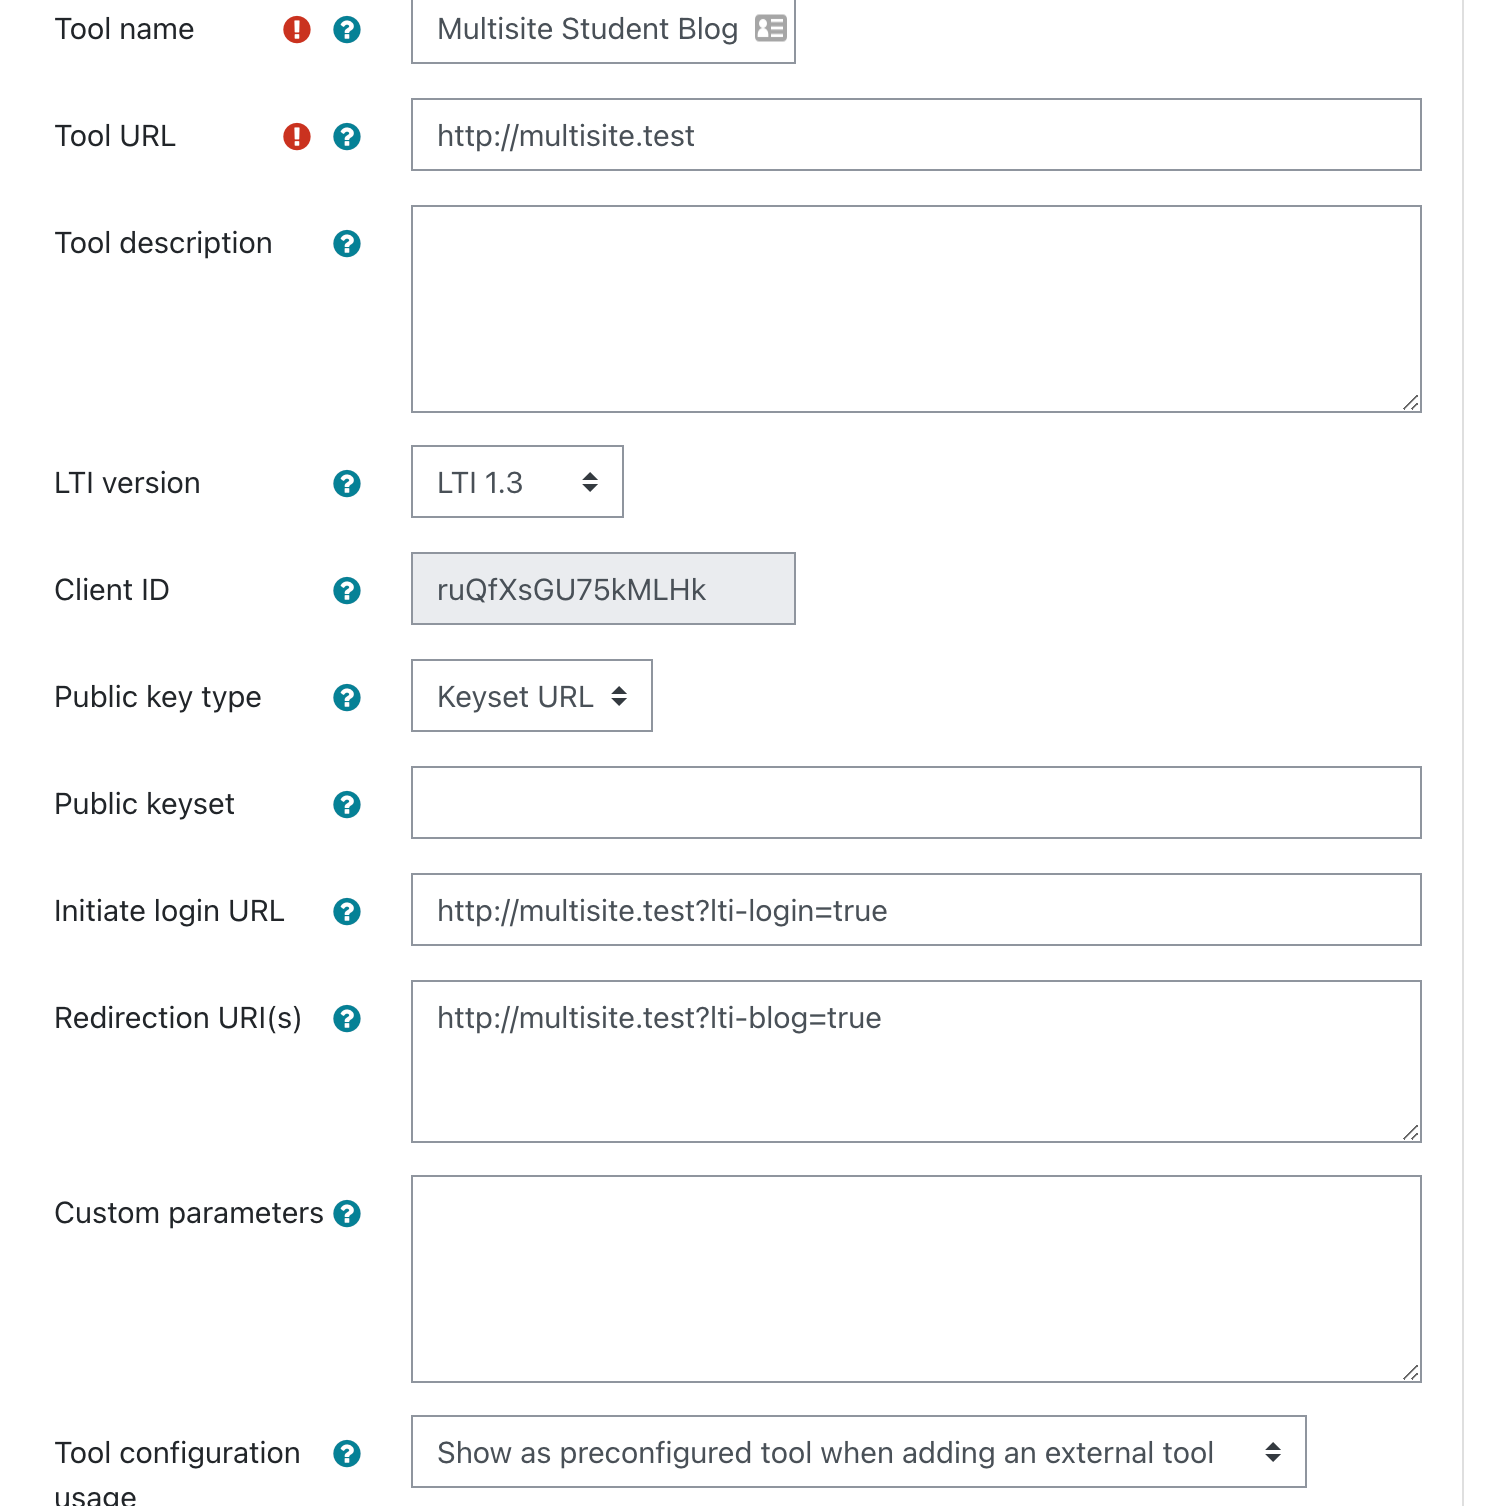
Task: Click into the Redirection URI(s) textarea
Action: click(x=916, y=1062)
